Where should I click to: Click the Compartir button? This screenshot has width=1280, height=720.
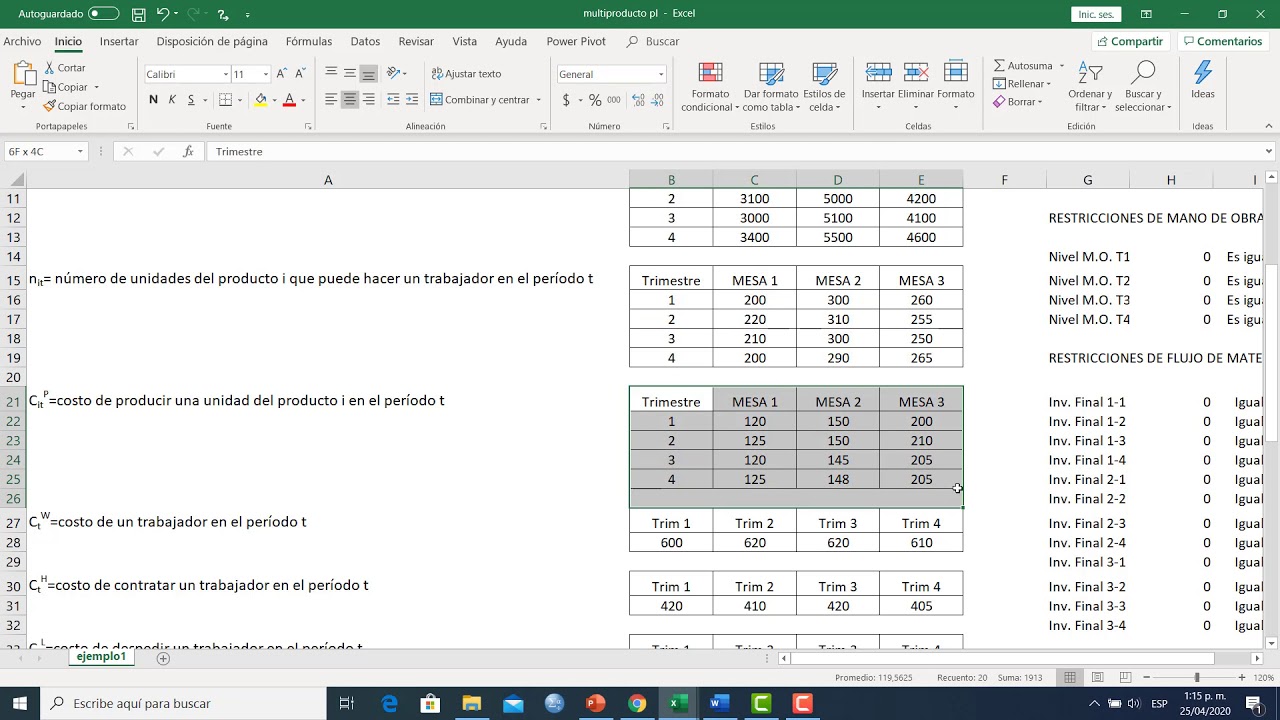click(1129, 42)
